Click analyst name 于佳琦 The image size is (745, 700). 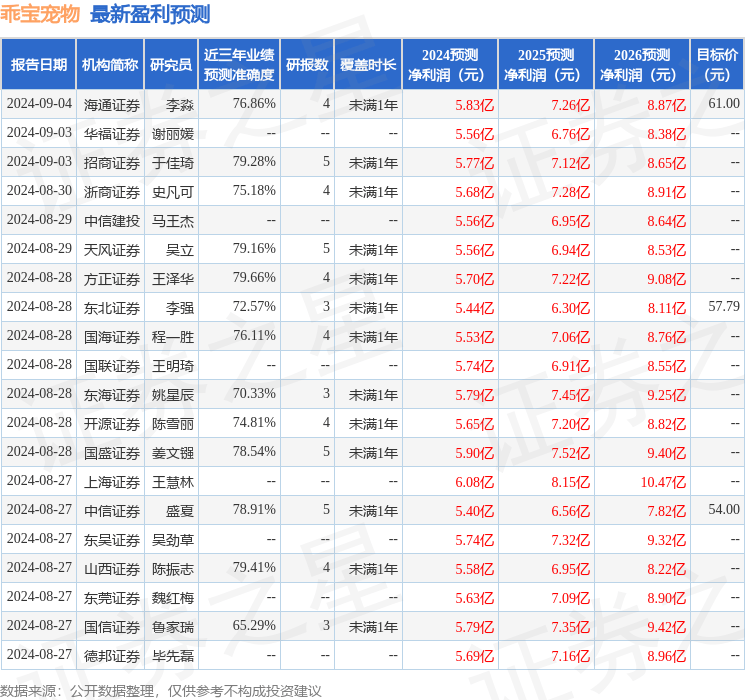(173, 163)
